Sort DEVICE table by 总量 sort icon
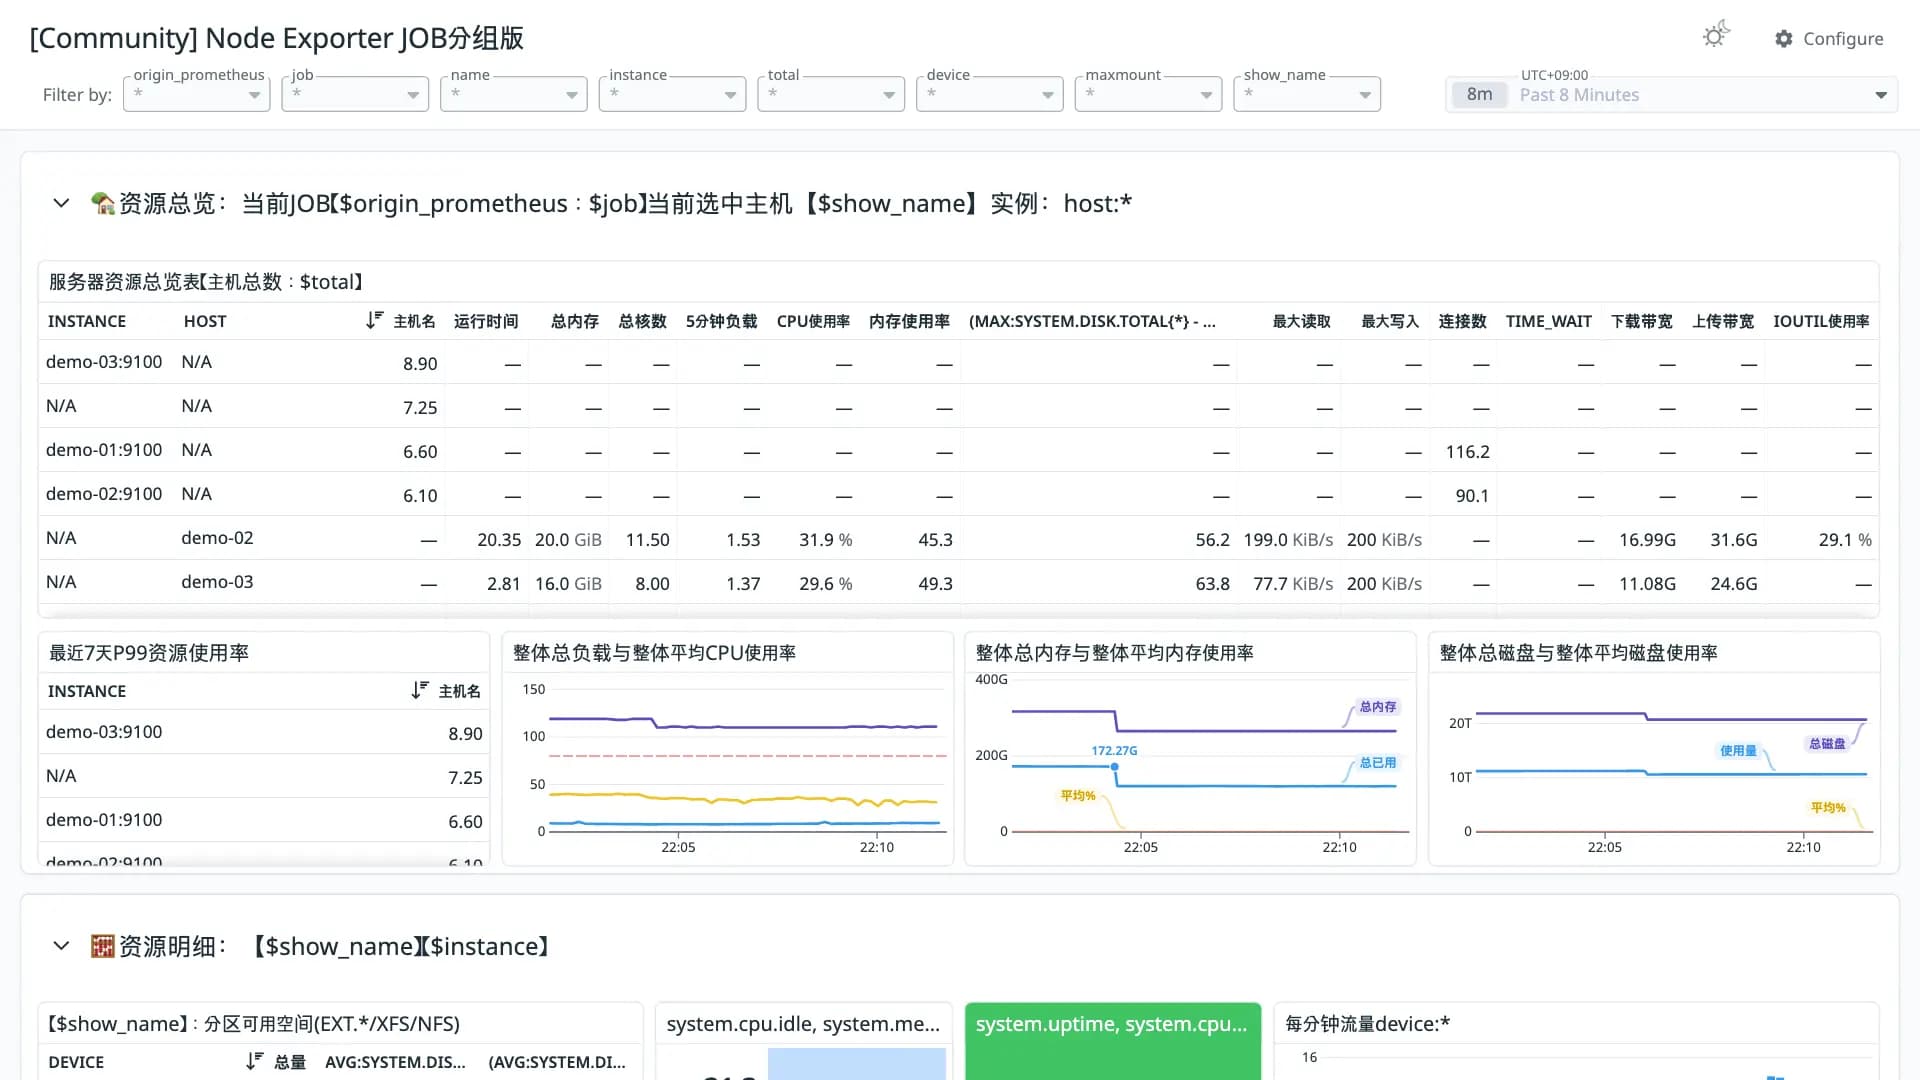This screenshot has width=1920, height=1080. tap(255, 1061)
